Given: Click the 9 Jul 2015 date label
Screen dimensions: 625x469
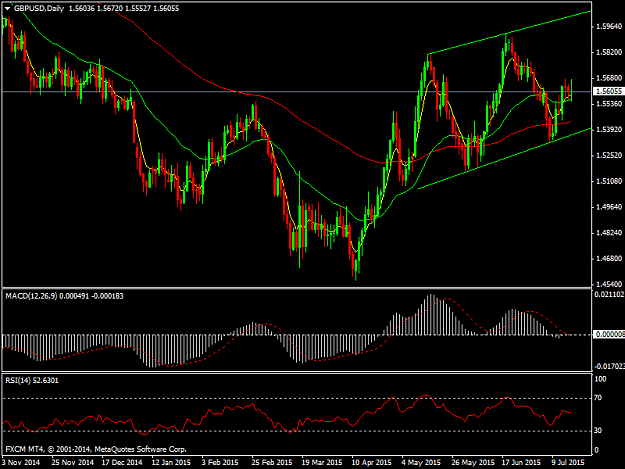Looking at the screenshot, I should pyautogui.click(x=568, y=463).
